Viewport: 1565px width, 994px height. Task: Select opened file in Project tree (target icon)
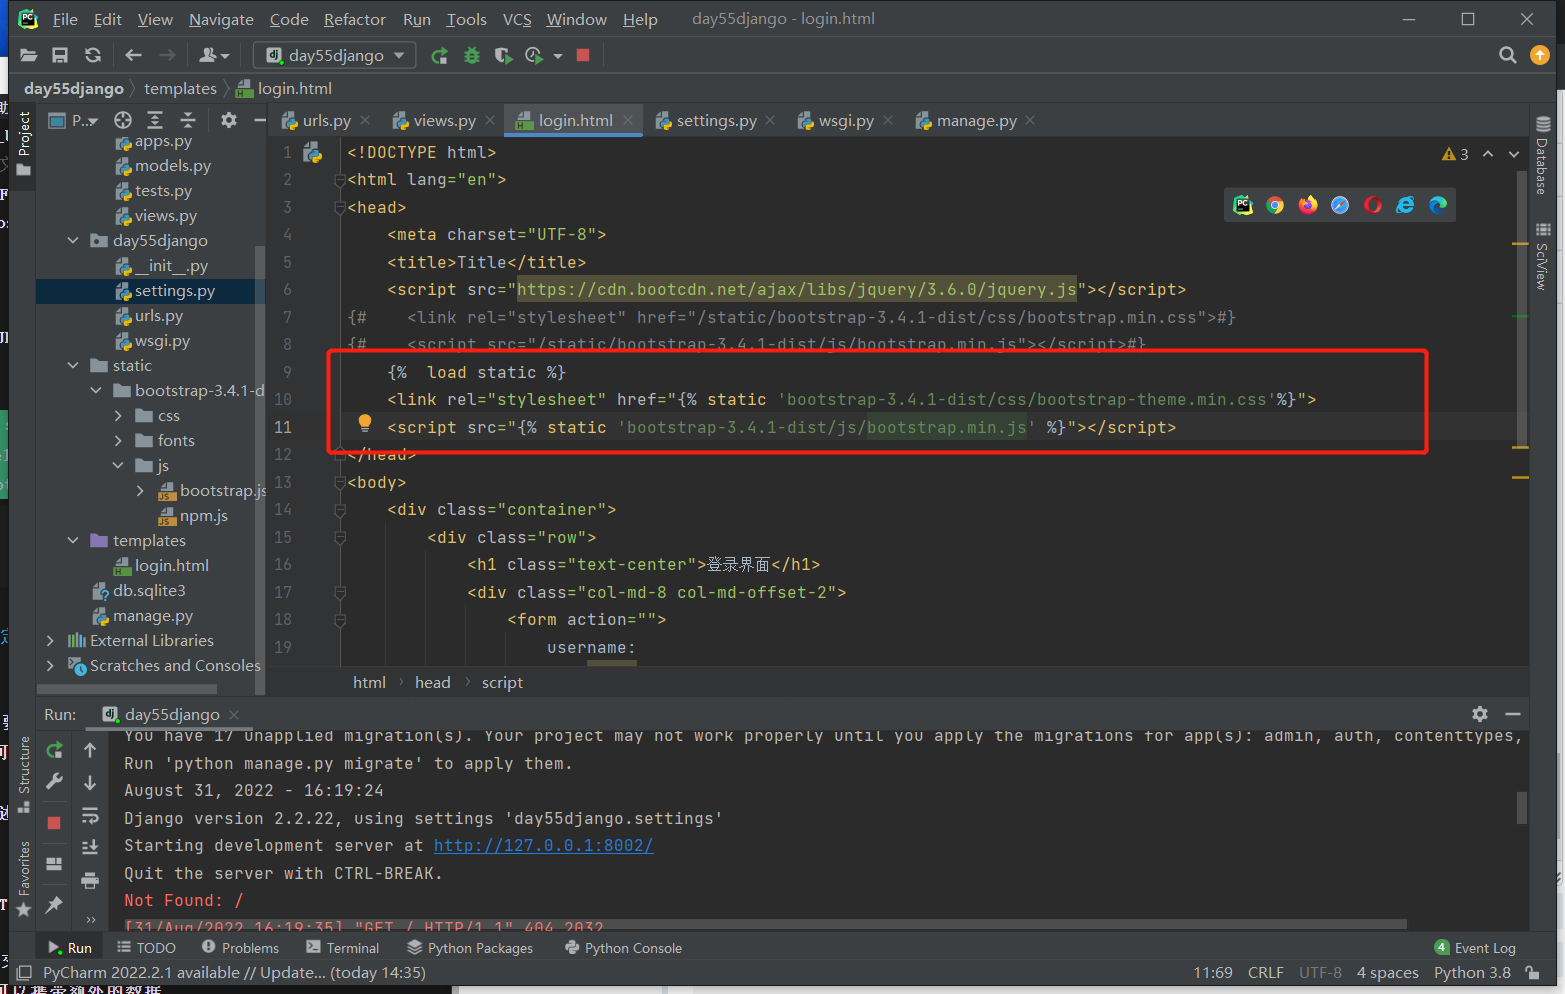click(x=123, y=120)
